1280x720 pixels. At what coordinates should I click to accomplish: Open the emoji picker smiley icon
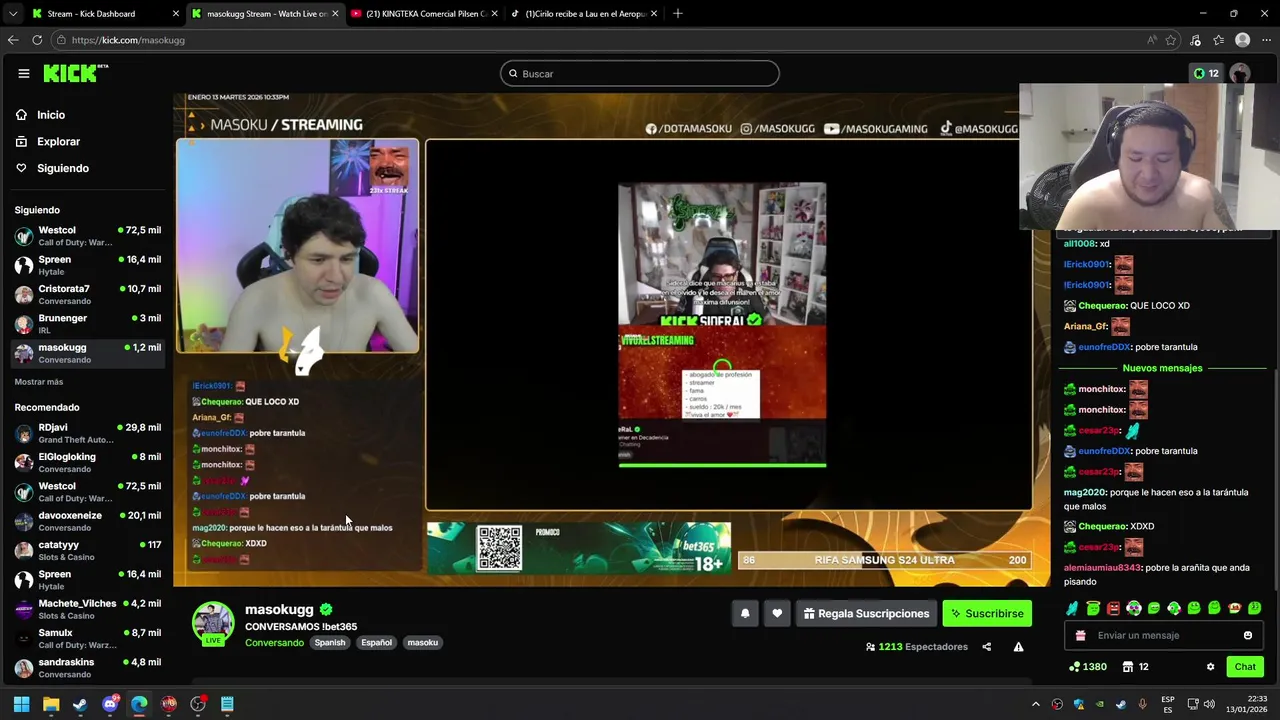click(1248, 636)
